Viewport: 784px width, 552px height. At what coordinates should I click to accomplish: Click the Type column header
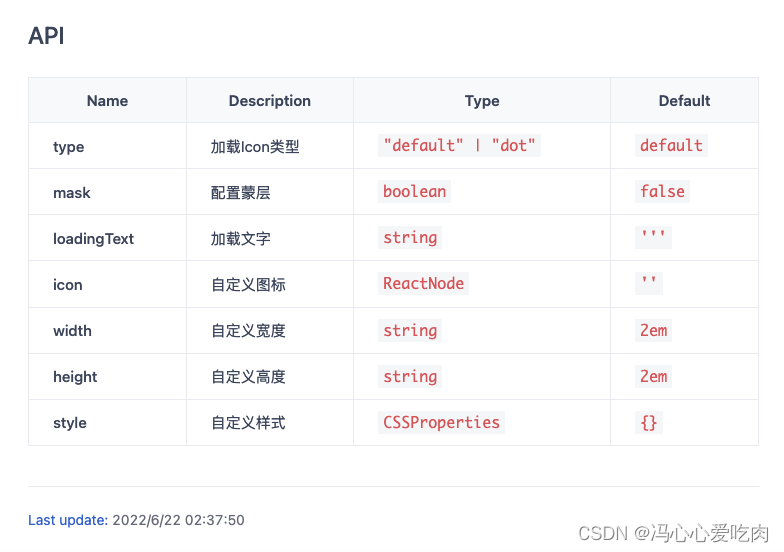(x=482, y=101)
